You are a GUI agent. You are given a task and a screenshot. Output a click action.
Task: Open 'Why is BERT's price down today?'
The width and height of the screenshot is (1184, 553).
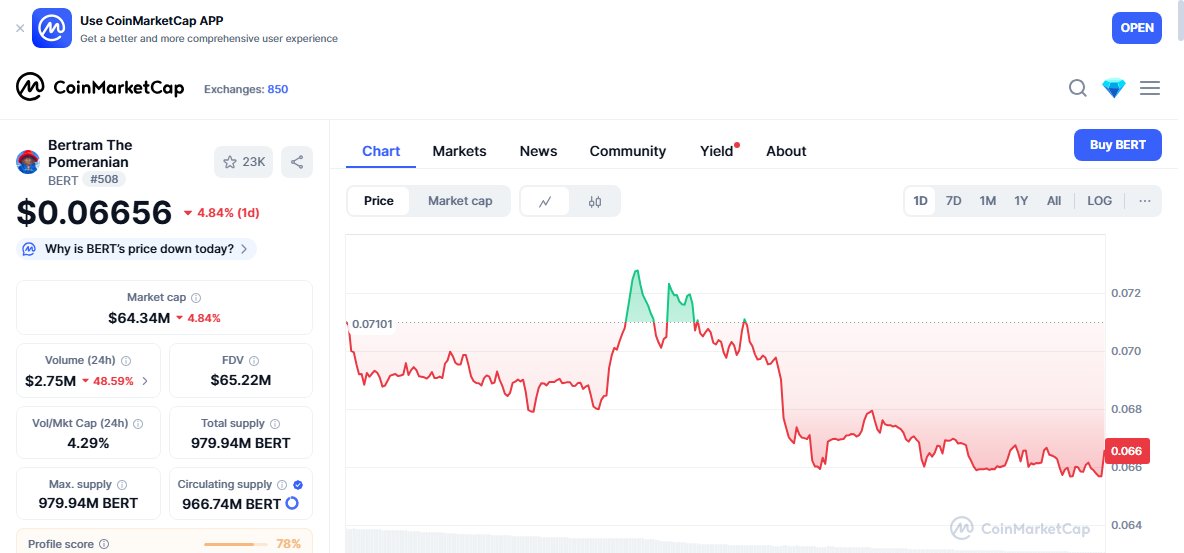pyautogui.click(x=136, y=249)
